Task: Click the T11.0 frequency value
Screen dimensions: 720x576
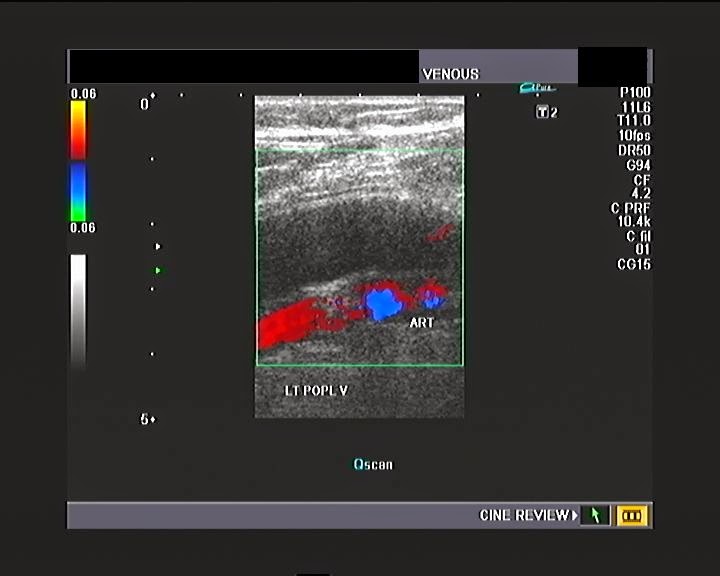Action: 634,120
